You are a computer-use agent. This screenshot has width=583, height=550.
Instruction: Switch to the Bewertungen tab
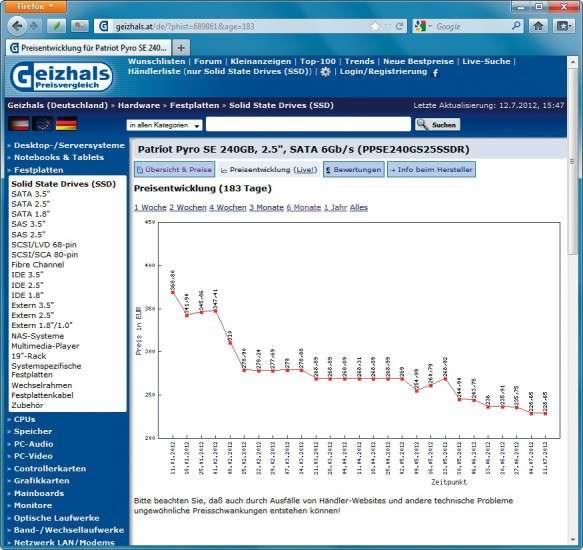point(354,170)
